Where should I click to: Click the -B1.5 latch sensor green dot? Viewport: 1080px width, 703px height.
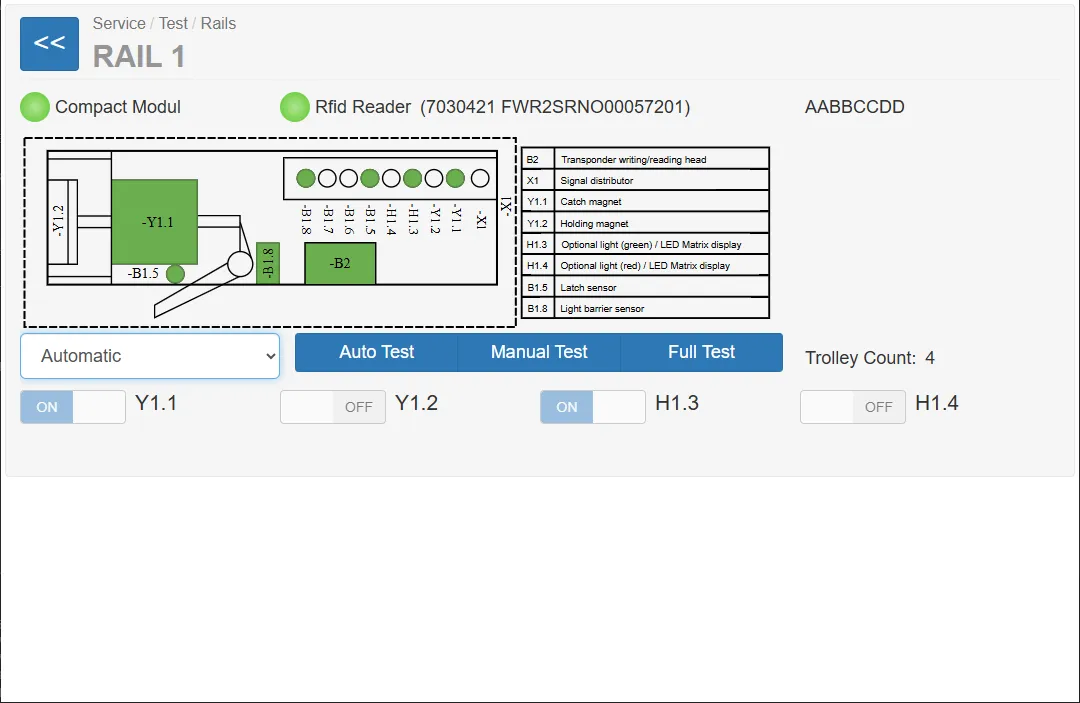176,274
